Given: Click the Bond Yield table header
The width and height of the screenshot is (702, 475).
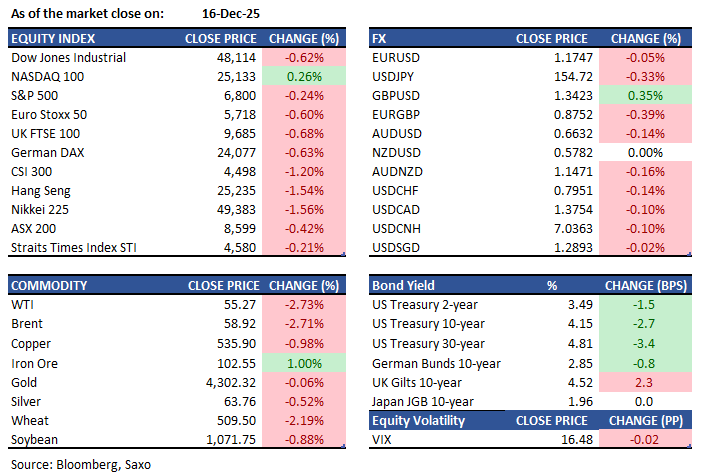Looking at the screenshot, I should coord(405,285).
